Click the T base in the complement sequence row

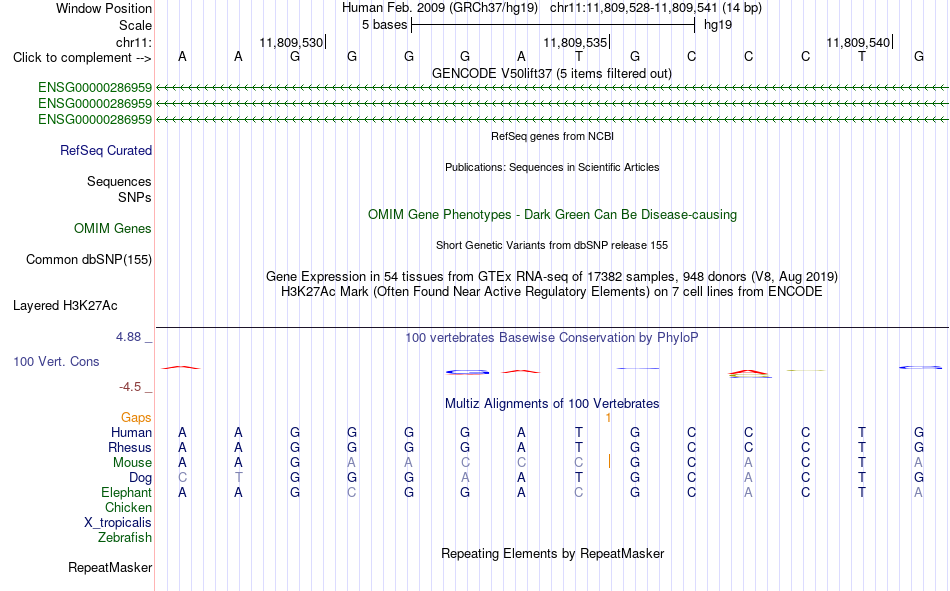coord(579,57)
